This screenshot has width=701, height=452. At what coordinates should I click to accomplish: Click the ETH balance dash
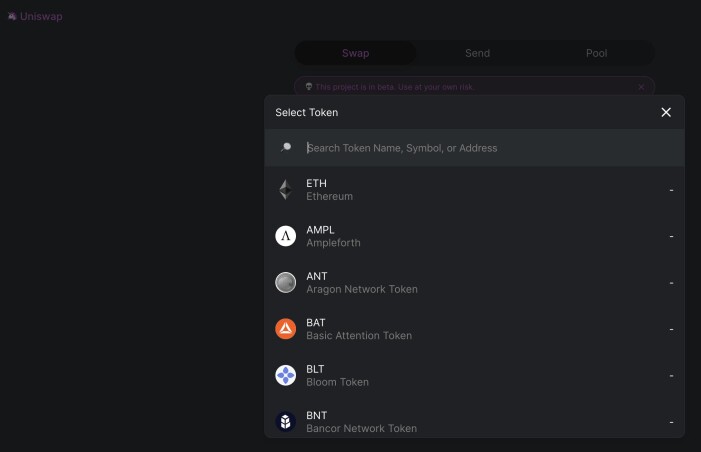671,190
